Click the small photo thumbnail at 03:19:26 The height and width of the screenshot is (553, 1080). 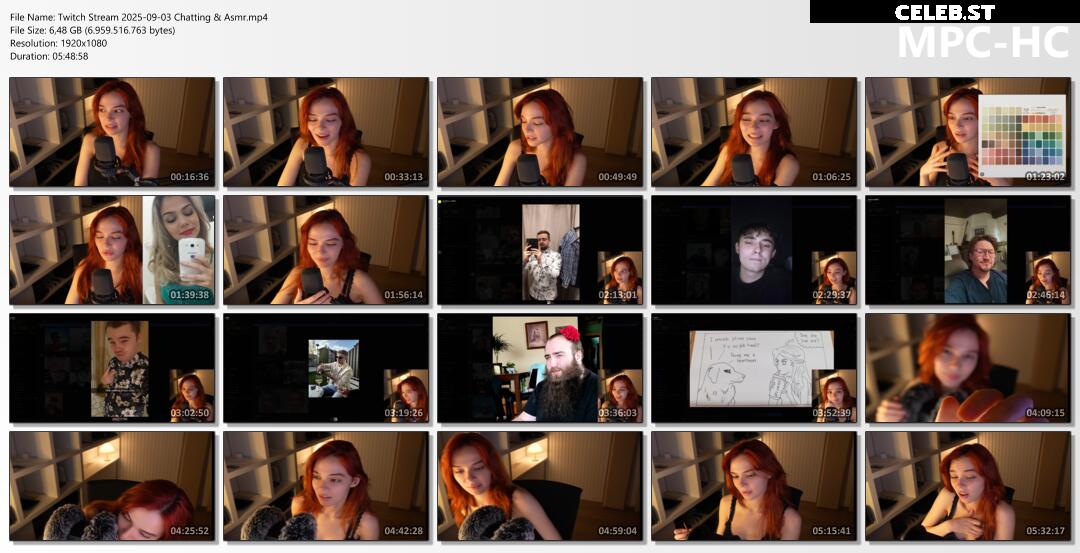(x=326, y=368)
